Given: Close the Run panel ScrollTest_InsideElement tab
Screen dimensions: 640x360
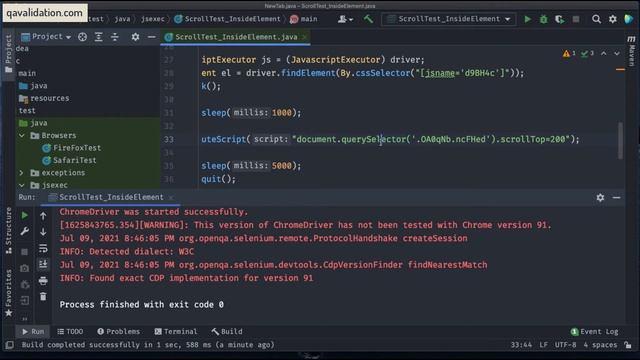Looking at the screenshot, I should click(x=171, y=197).
